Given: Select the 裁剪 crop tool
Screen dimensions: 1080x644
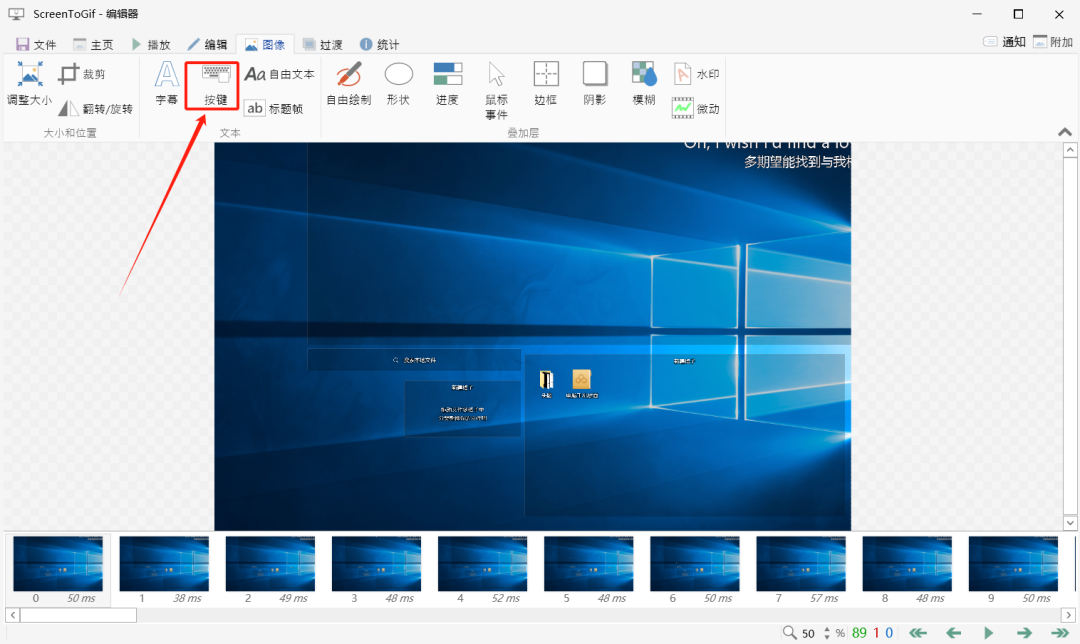Looking at the screenshot, I should coord(82,74).
